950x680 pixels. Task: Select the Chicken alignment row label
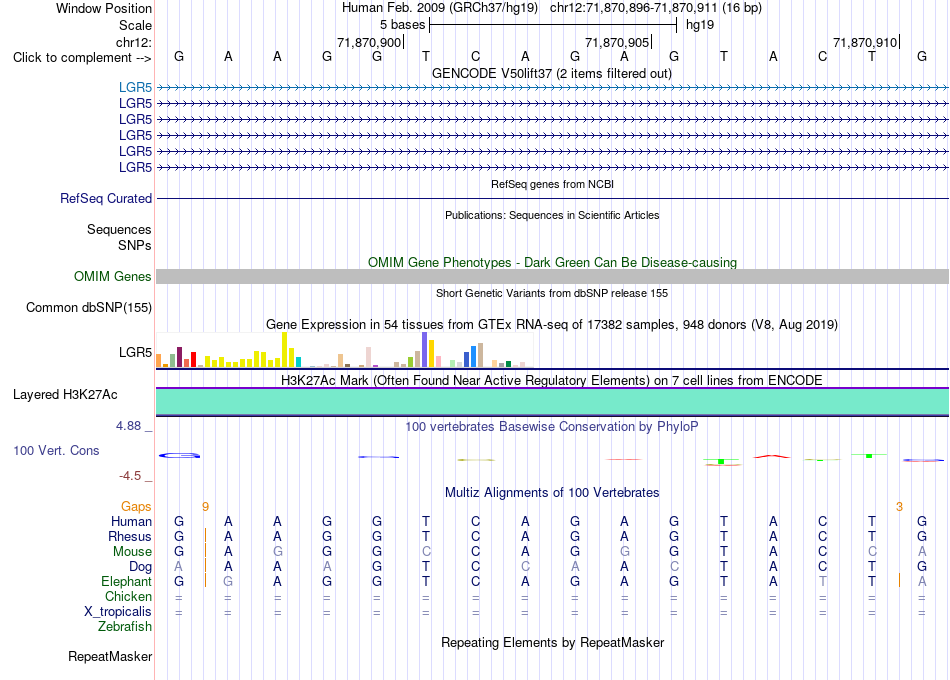pos(128,596)
